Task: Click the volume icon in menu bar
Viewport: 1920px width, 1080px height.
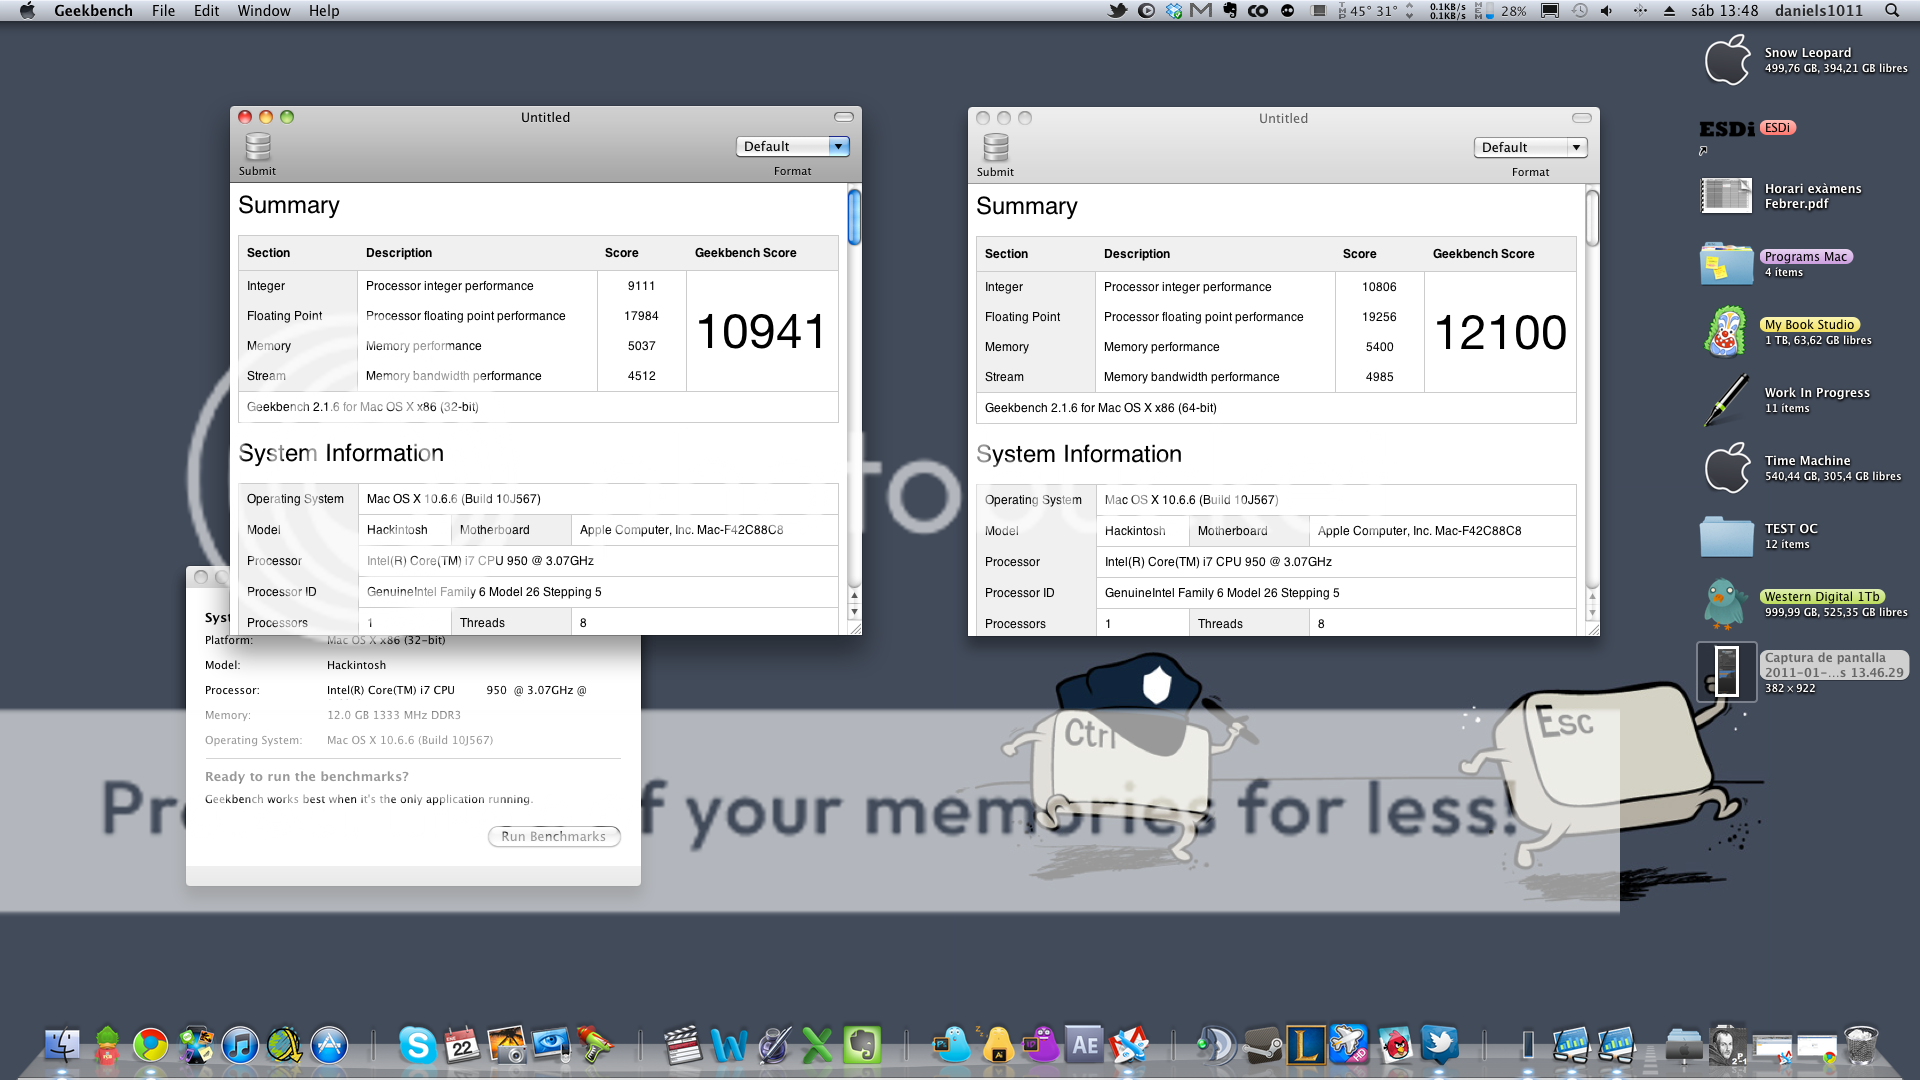Action: [x=1606, y=10]
